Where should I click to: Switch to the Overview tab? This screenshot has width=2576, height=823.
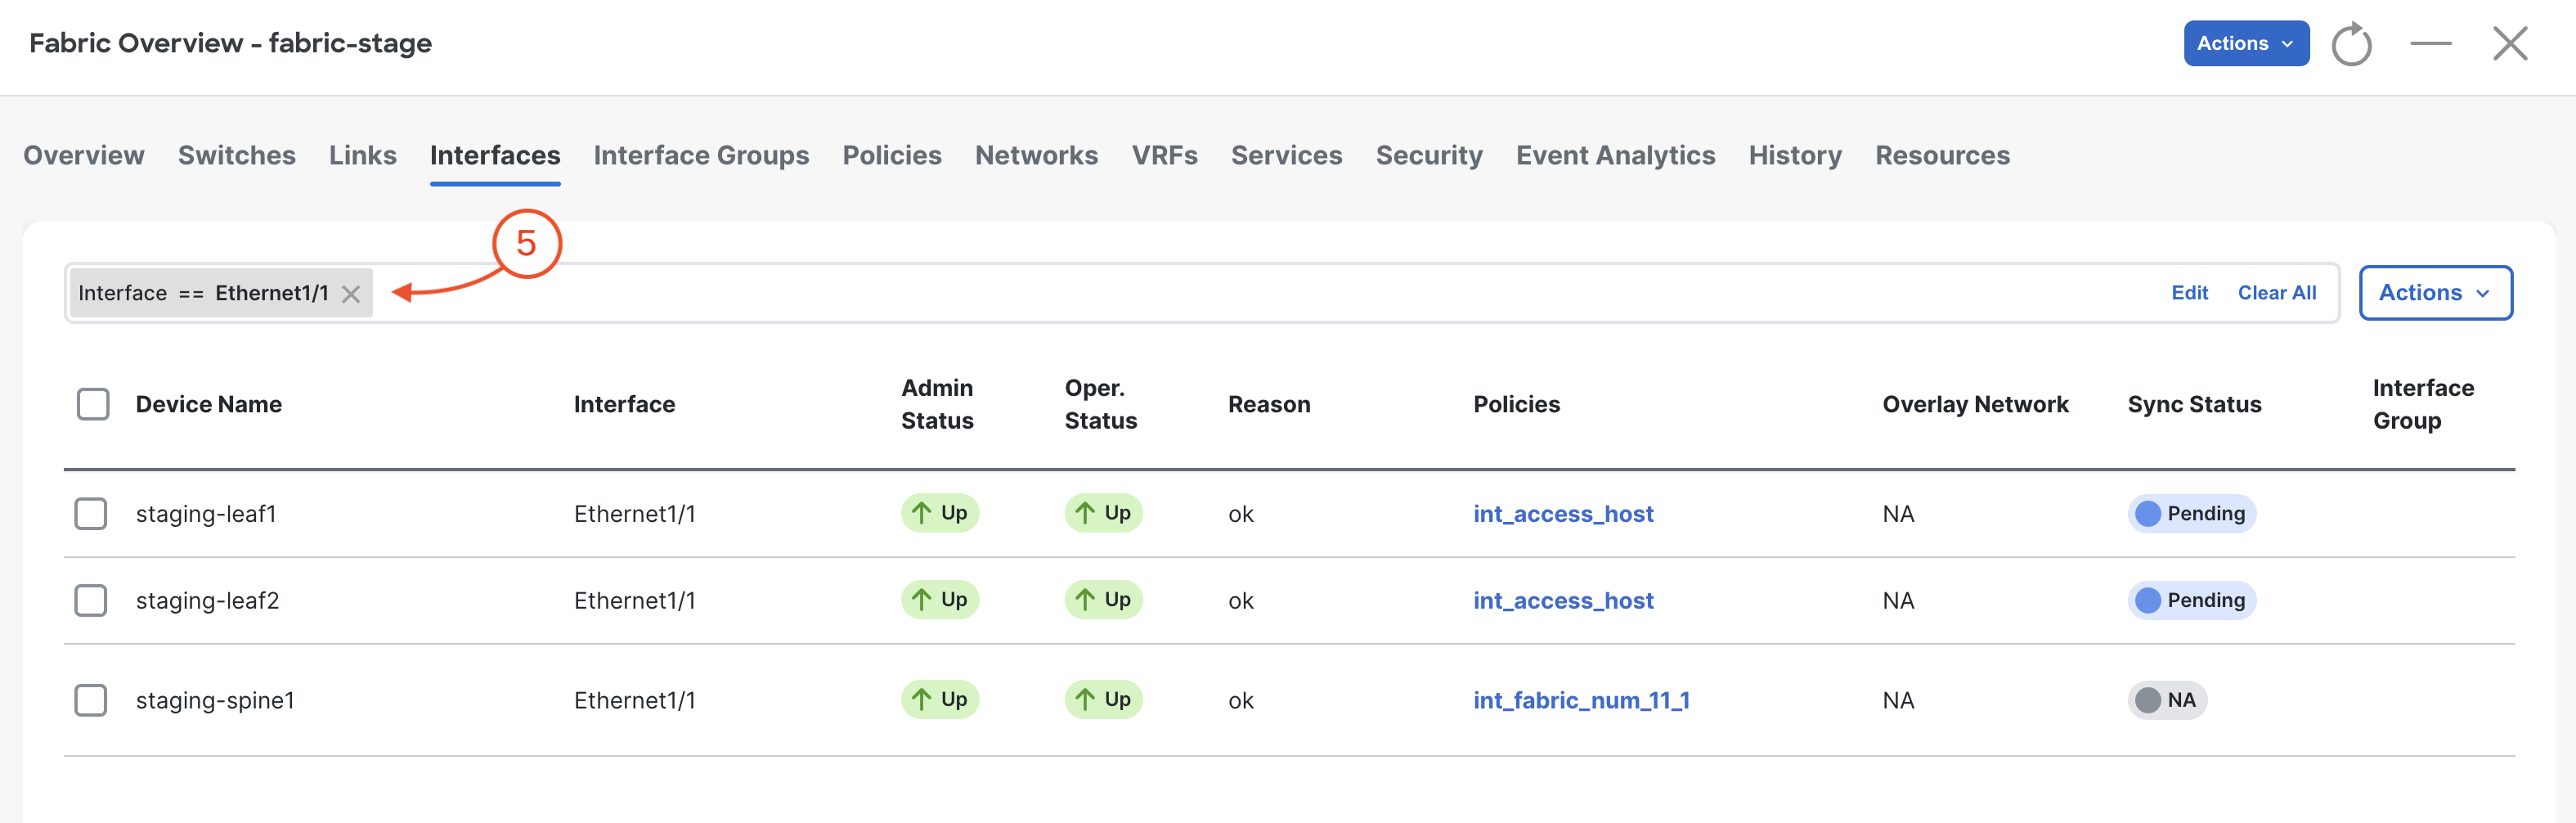click(84, 155)
